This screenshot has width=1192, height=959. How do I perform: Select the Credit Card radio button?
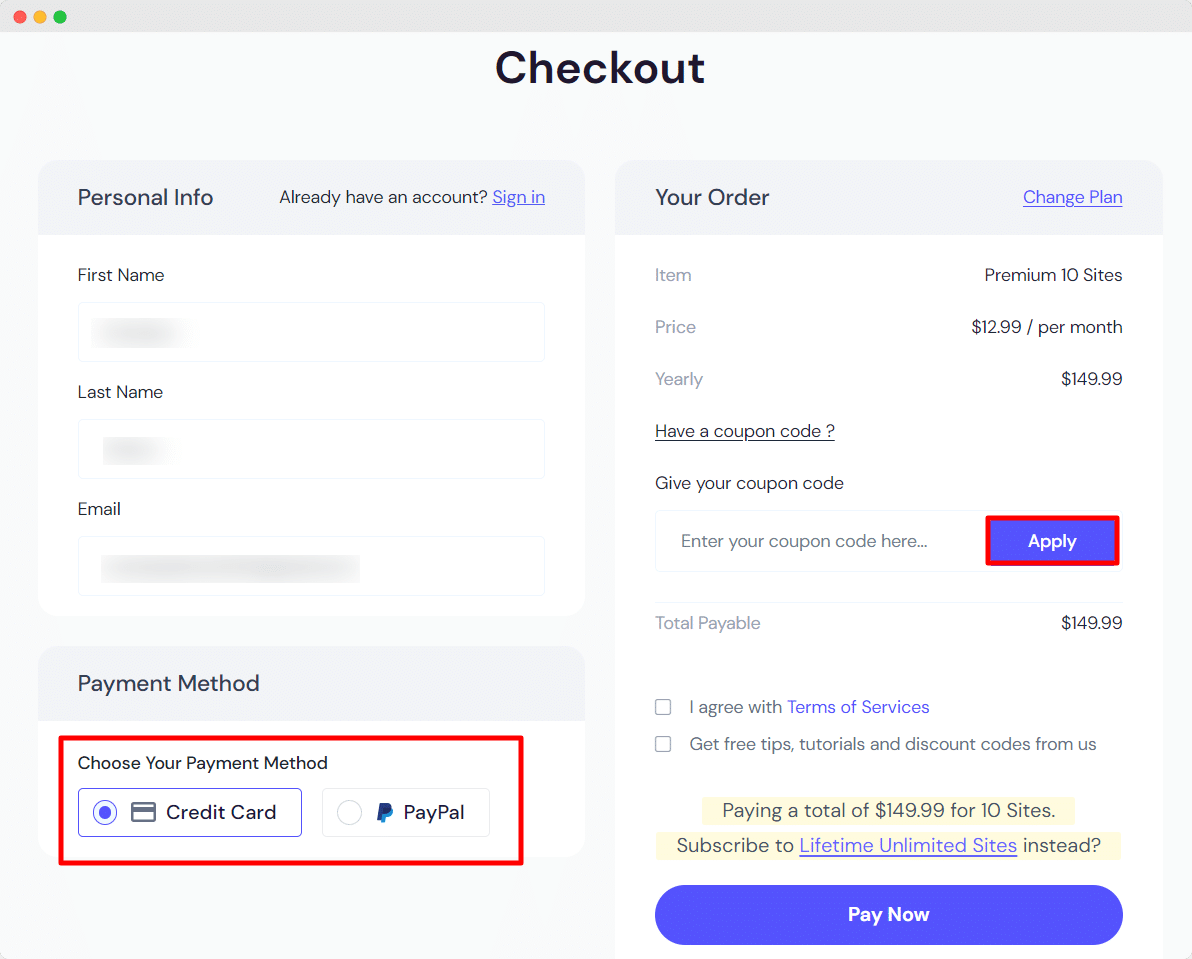click(105, 812)
